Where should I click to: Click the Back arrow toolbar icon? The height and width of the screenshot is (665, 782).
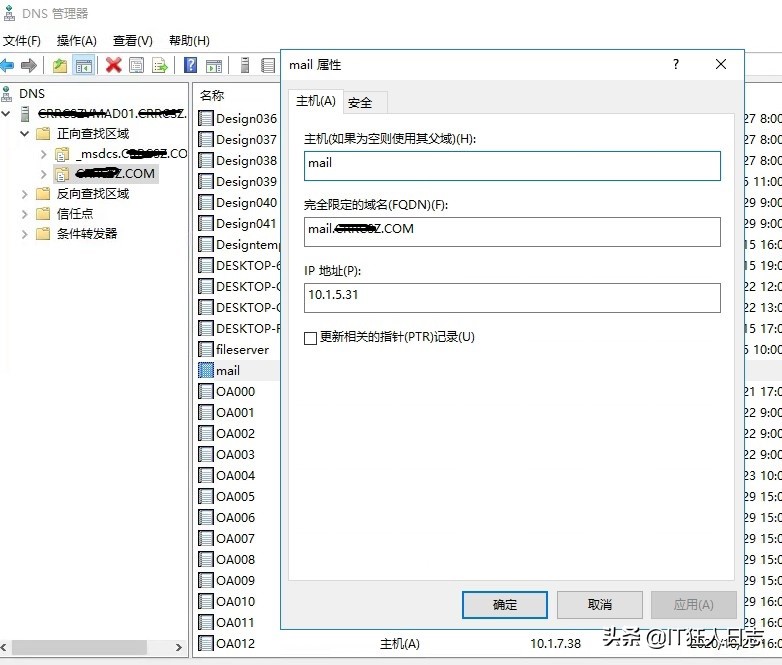tap(7, 65)
